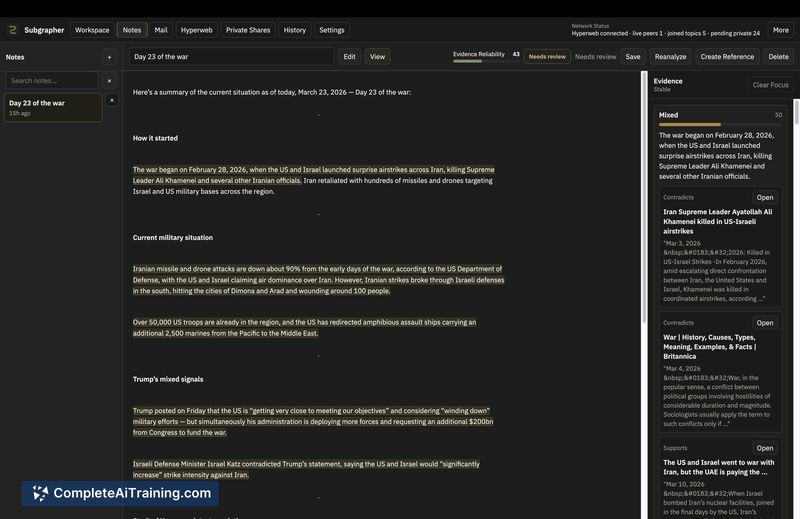This screenshot has width=800, height=519.
Task: Select Day 23 of the war note
Action: (53, 107)
